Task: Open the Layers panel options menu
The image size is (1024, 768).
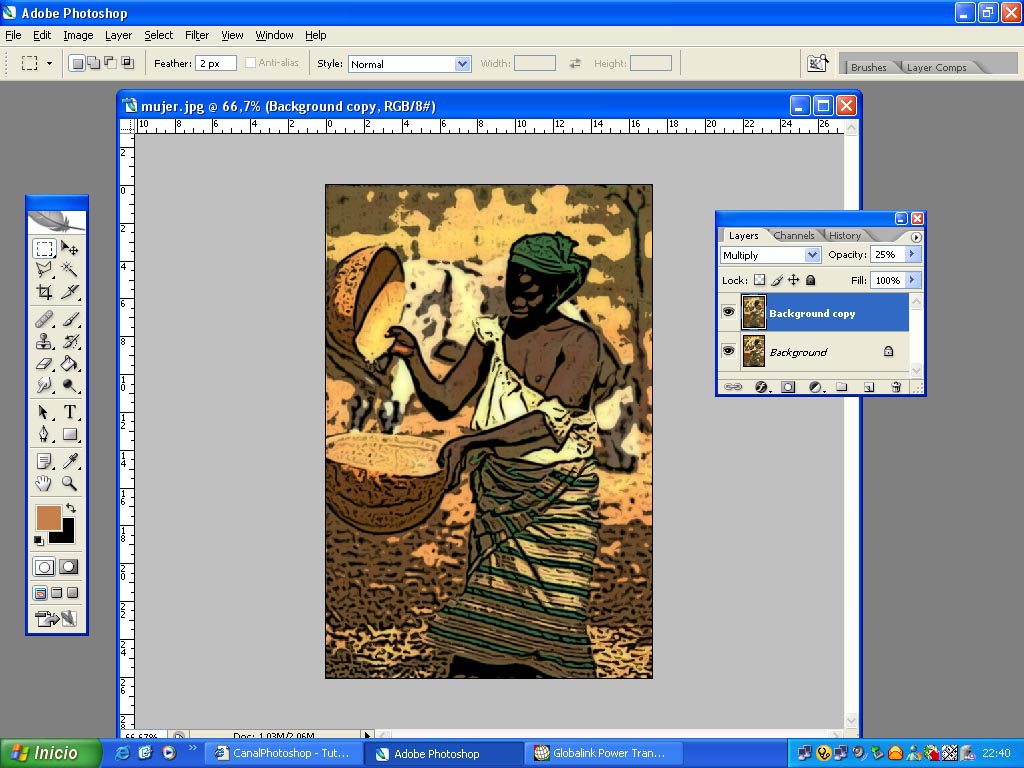Action: (x=916, y=237)
